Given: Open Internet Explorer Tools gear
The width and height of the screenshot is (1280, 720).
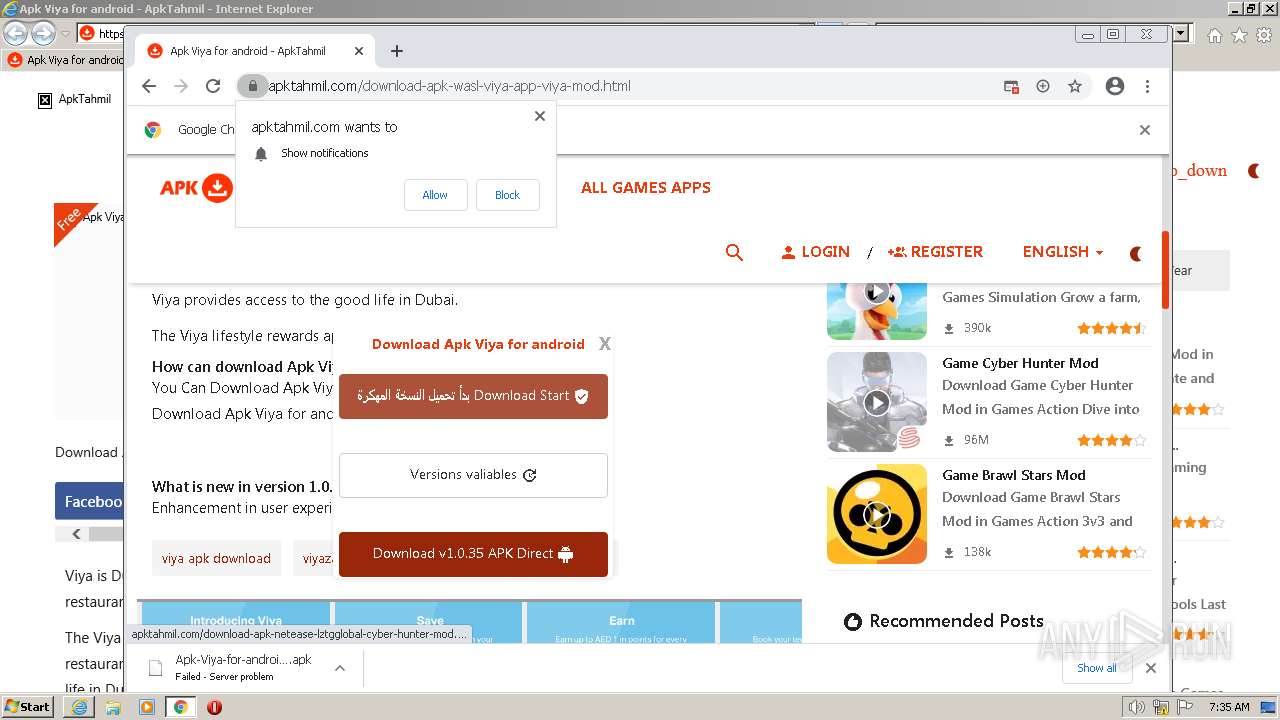Looking at the screenshot, I should pos(1264,35).
